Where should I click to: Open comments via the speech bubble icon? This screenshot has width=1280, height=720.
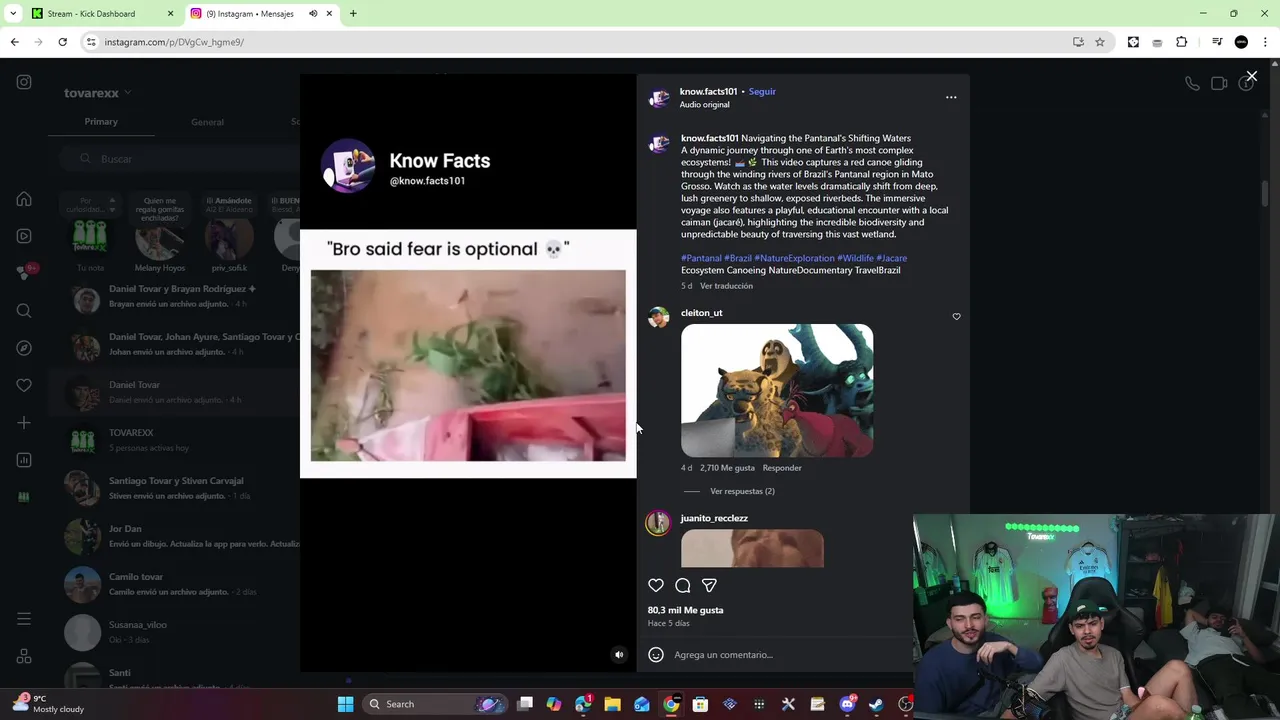point(683,585)
